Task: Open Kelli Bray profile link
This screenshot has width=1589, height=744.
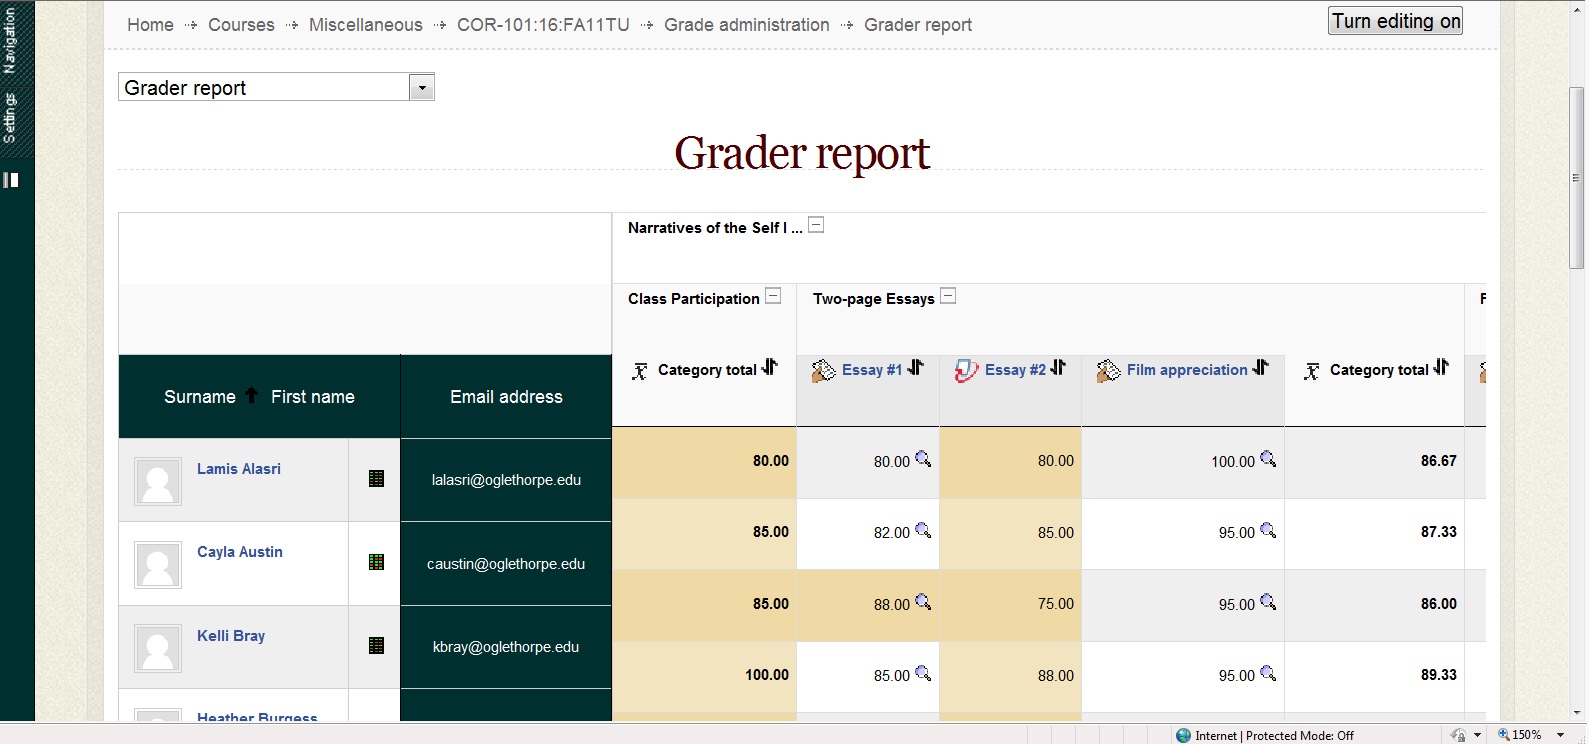Action: click(x=231, y=636)
